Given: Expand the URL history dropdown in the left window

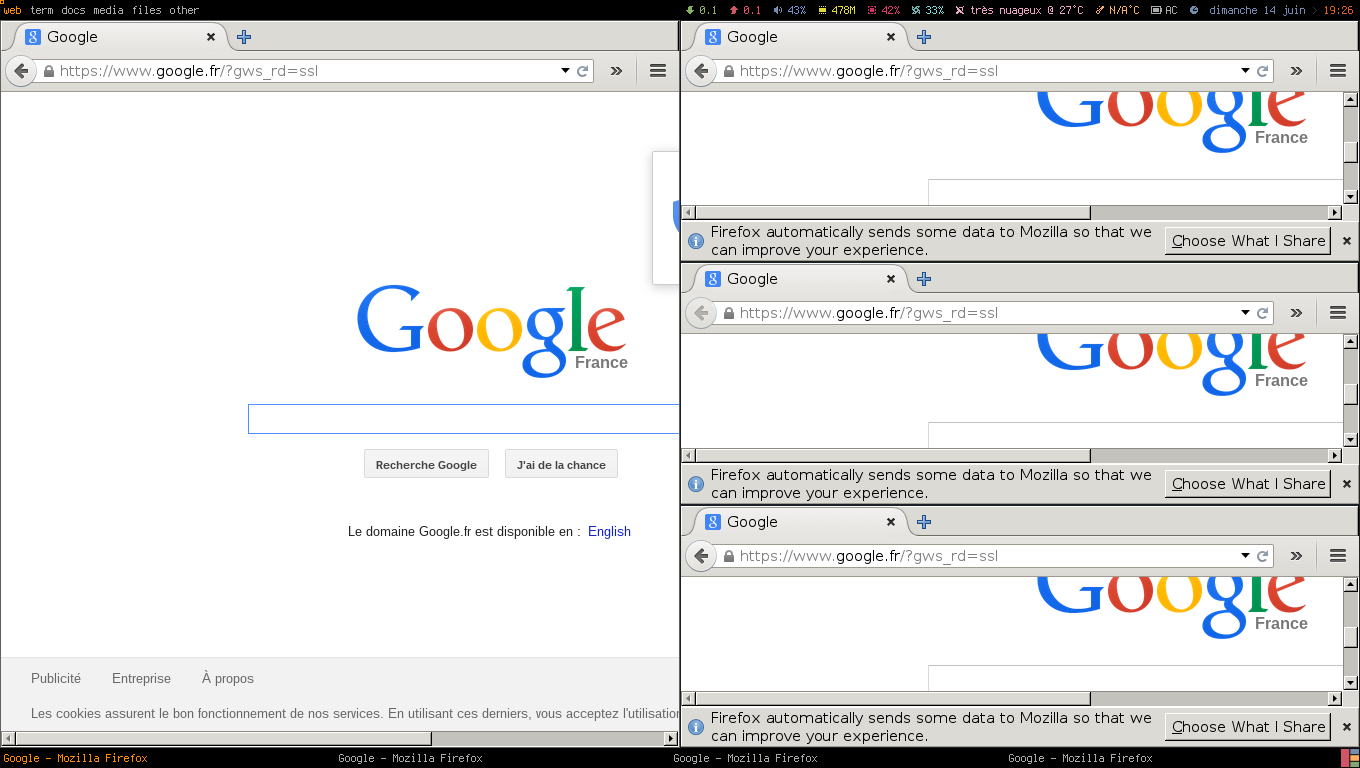Looking at the screenshot, I should (565, 71).
